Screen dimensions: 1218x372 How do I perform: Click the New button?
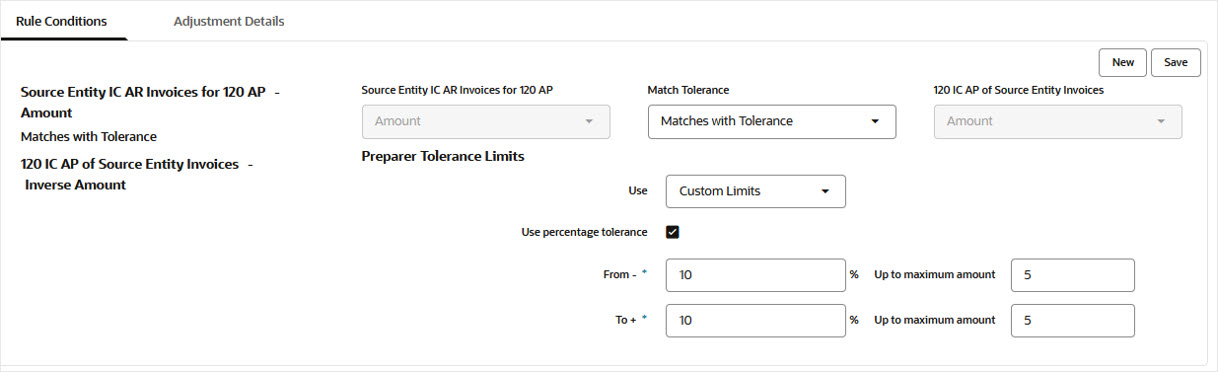(1123, 62)
